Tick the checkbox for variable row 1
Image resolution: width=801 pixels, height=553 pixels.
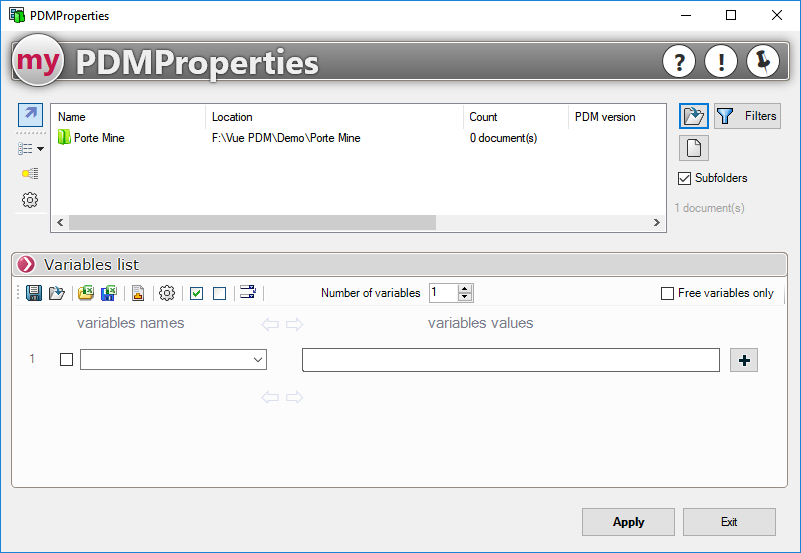[67, 360]
